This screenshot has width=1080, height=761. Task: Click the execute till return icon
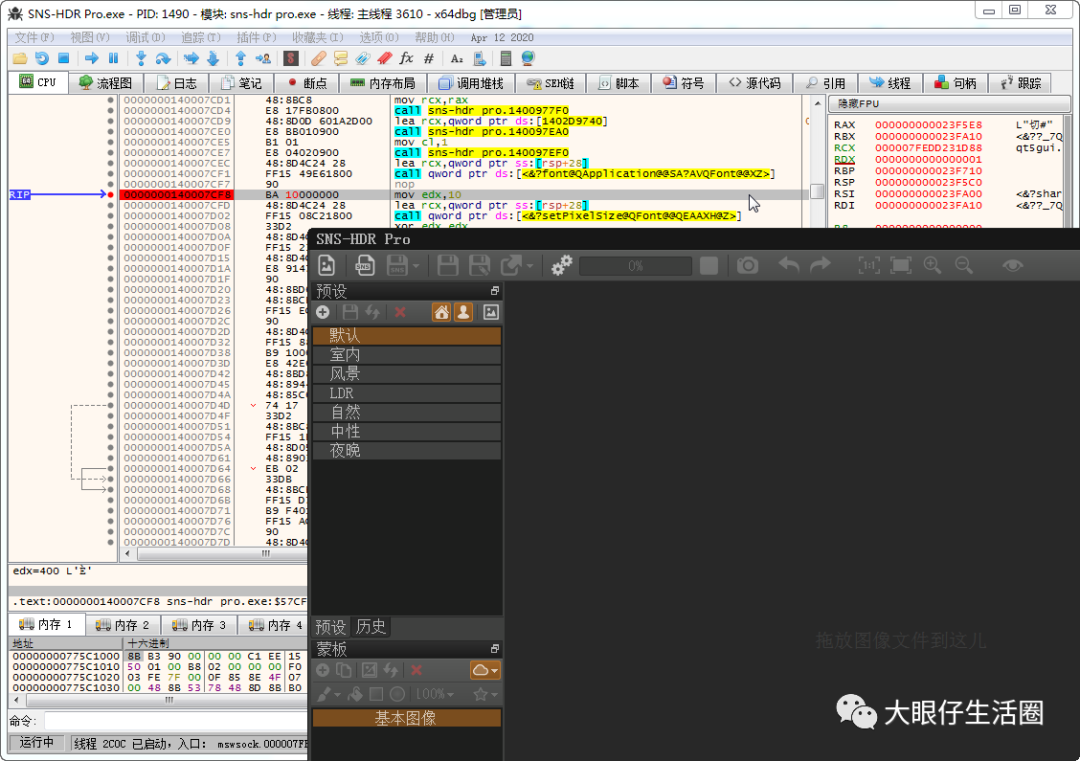[x=240, y=59]
